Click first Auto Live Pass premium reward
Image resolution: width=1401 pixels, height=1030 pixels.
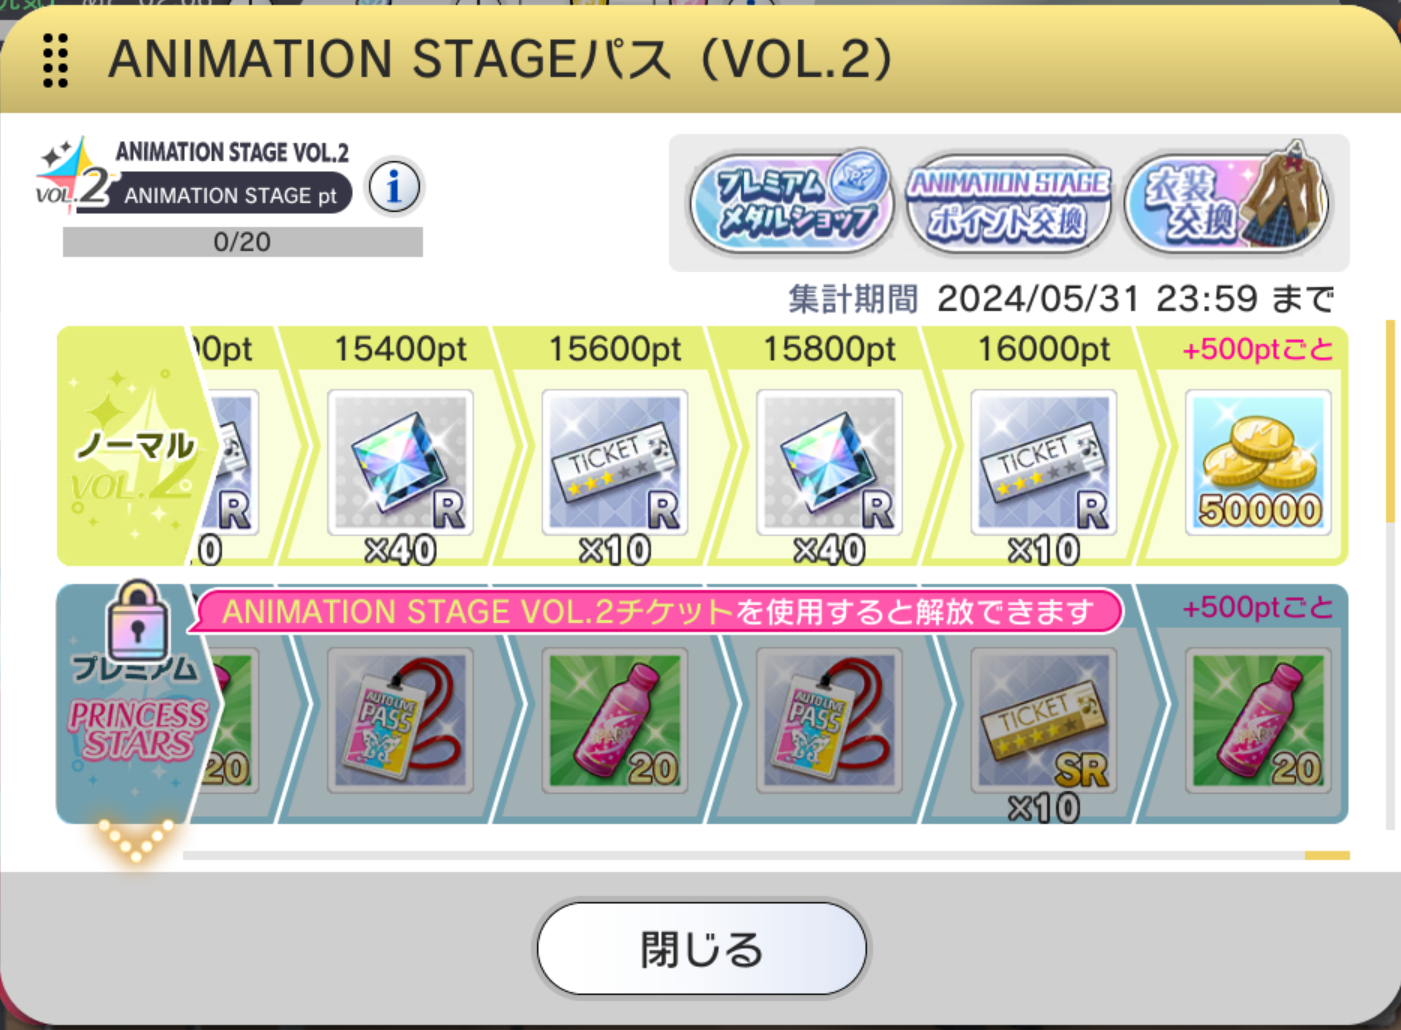(400, 720)
